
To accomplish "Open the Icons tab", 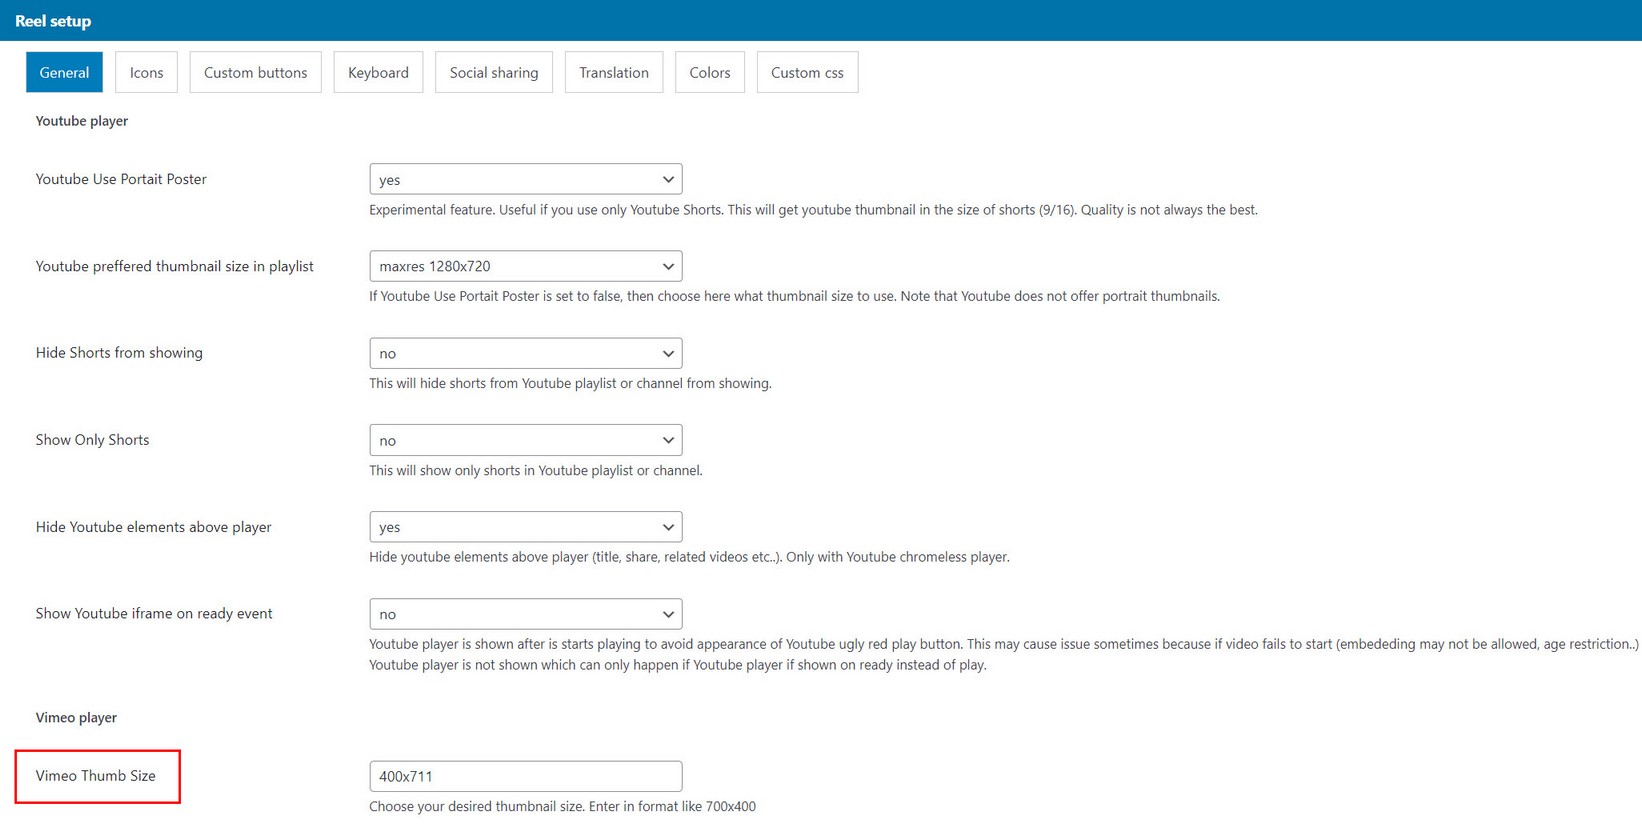I will (x=146, y=72).
